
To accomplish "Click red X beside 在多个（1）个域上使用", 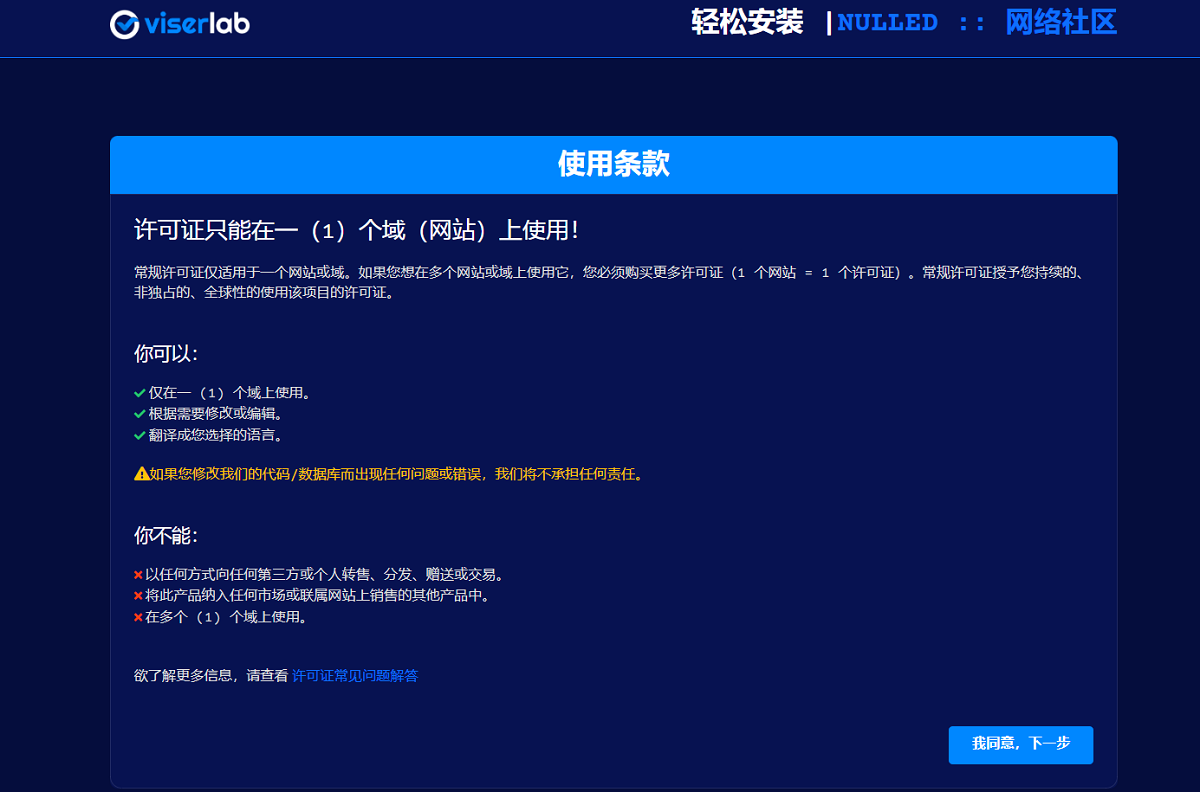I will tap(138, 618).
